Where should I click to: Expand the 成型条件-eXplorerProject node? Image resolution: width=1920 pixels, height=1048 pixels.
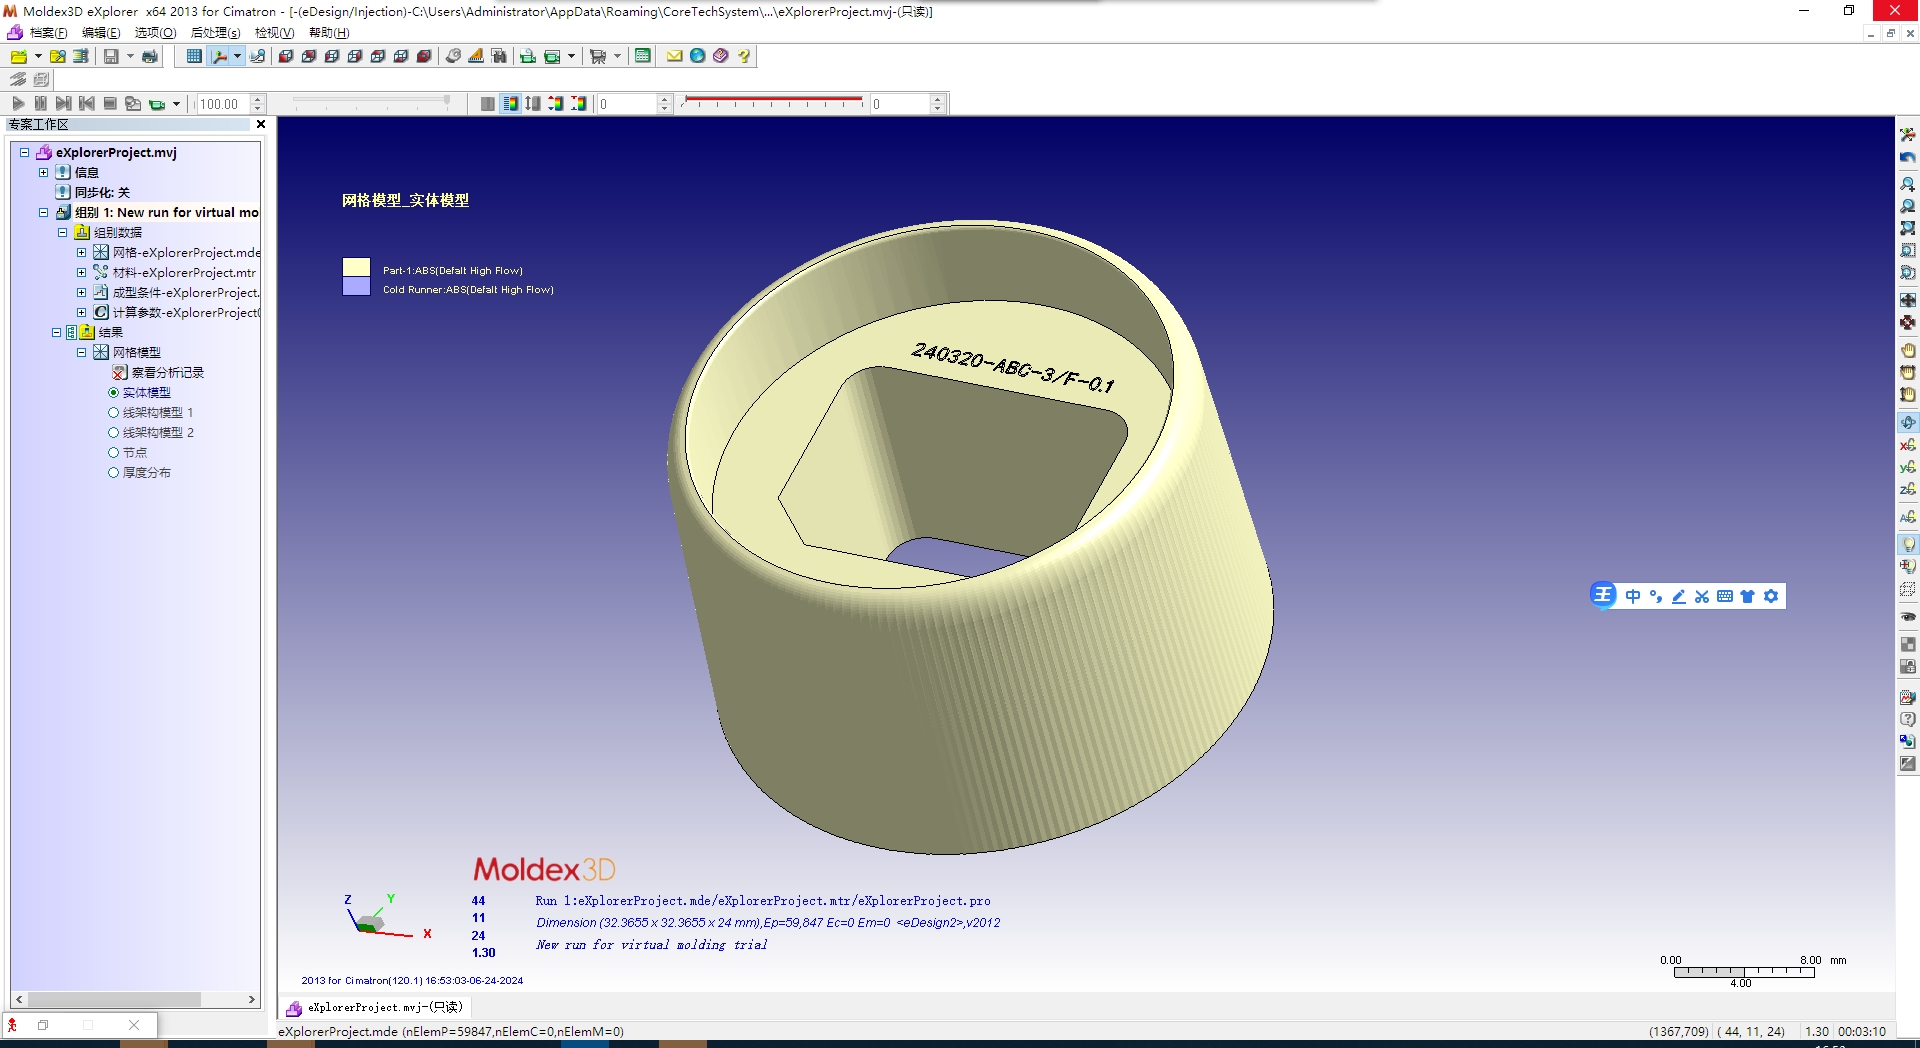pyautogui.click(x=82, y=293)
